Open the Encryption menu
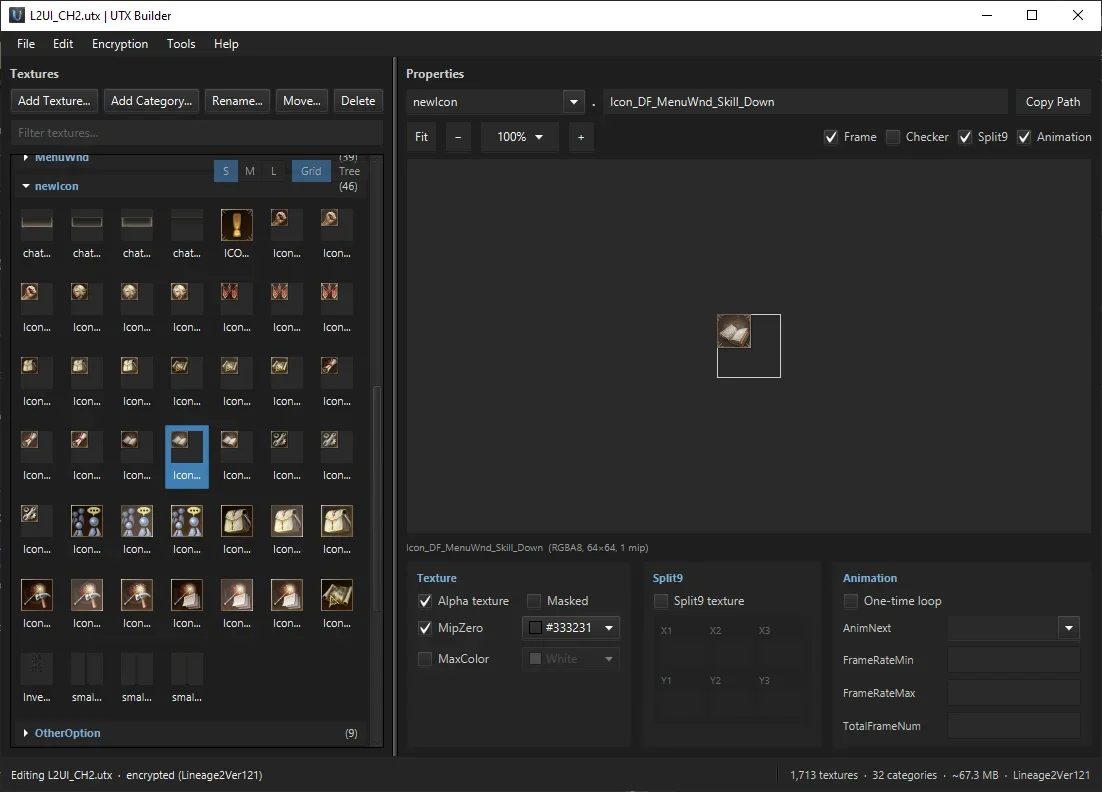This screenshot has width=1102, height=792. click(x=120, y=44)
